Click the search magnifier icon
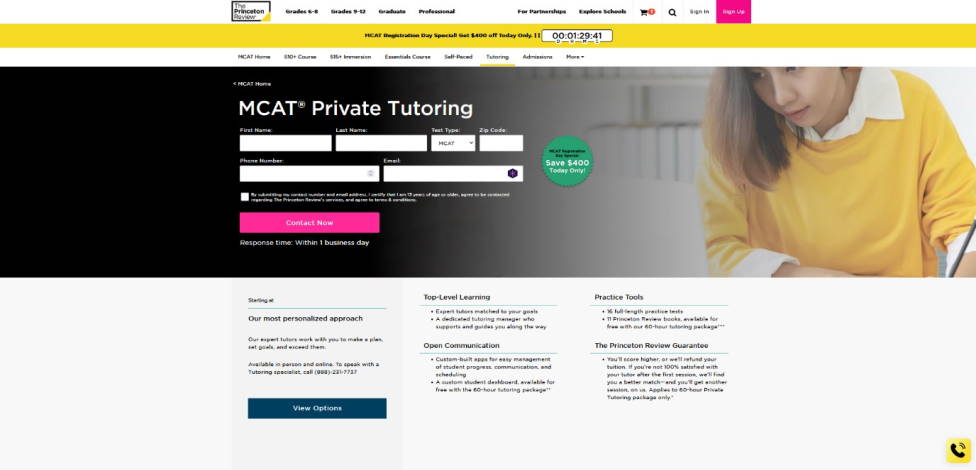976x470 pixels. 672,12
